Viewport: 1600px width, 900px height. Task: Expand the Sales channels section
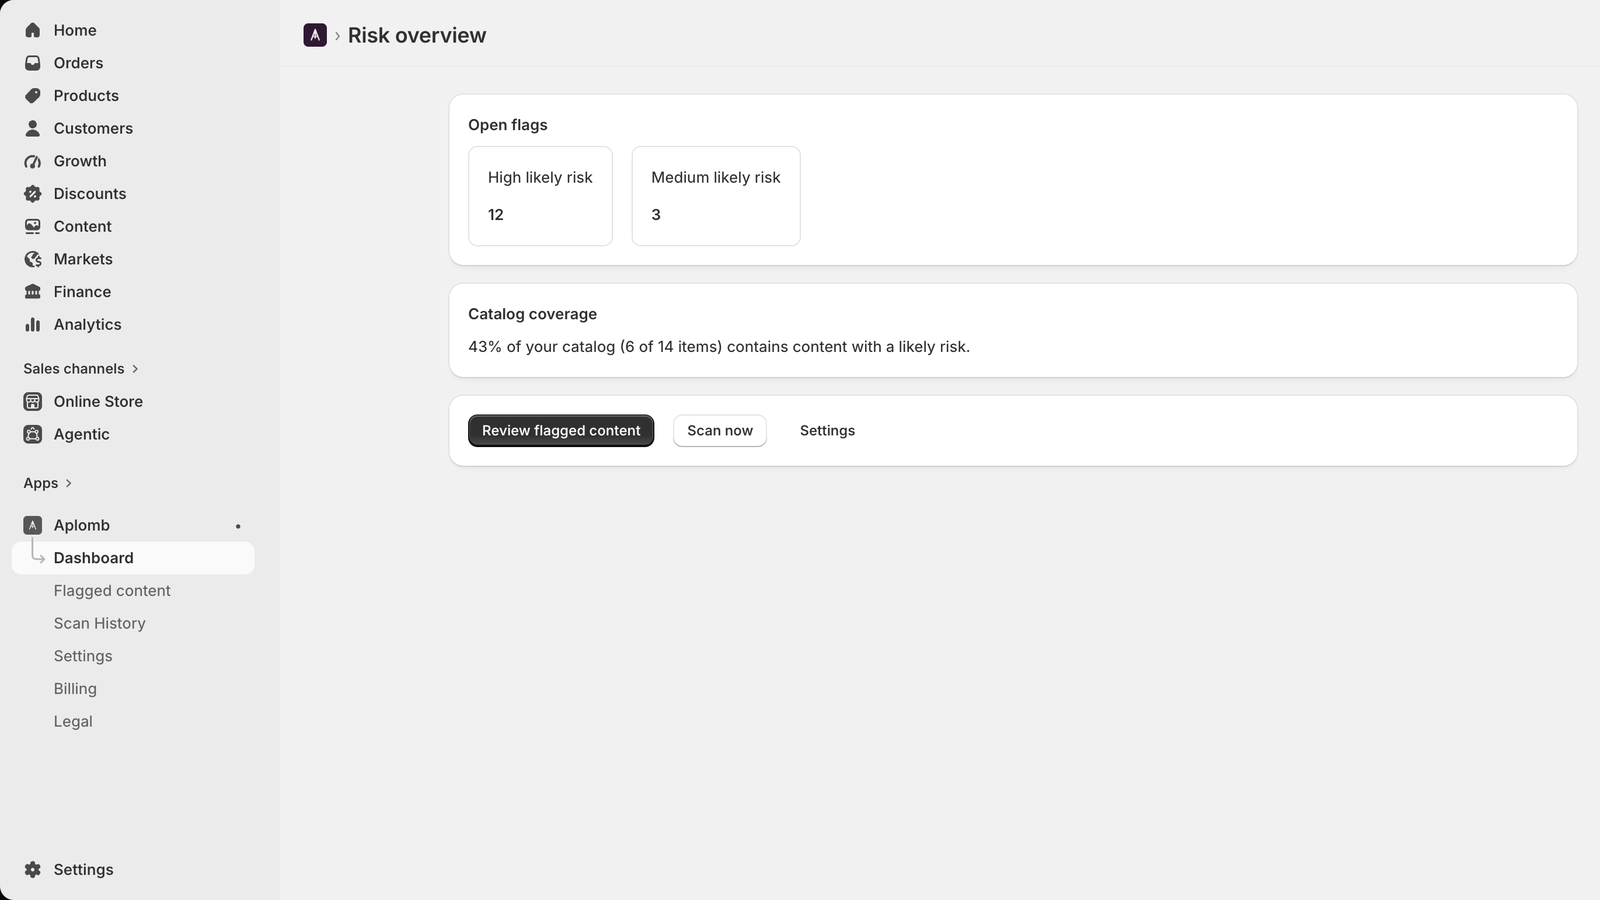tap(81, 369)
